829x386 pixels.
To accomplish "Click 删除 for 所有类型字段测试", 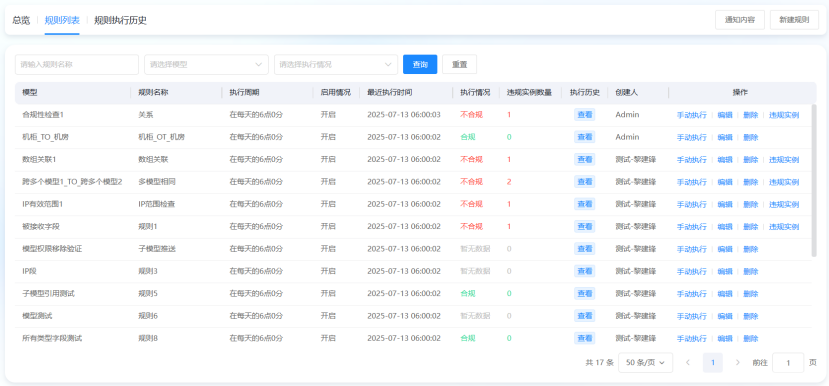I will pos(751,338).
